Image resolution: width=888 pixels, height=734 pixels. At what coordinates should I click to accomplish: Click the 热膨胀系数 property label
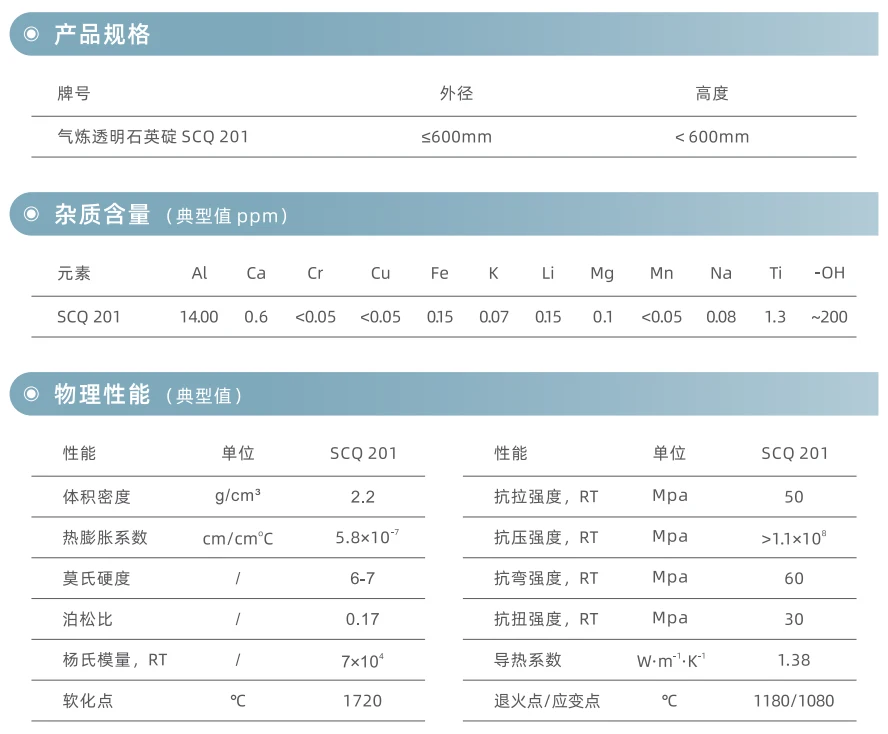105,537
